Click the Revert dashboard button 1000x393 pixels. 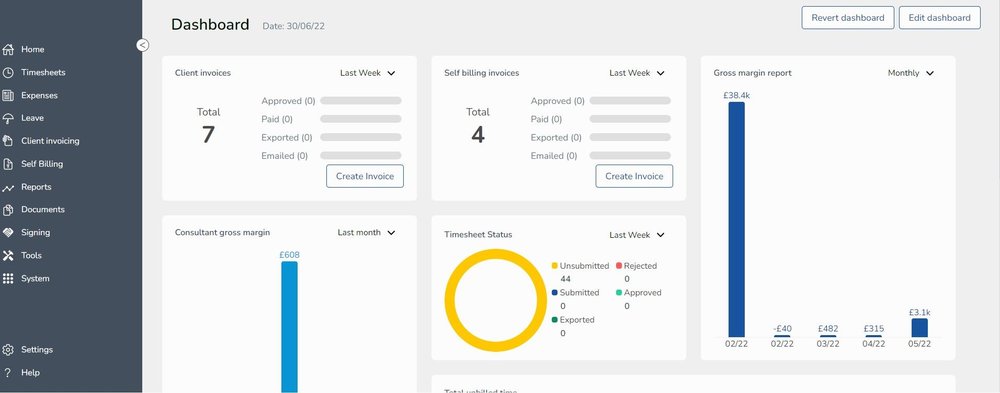848,18
